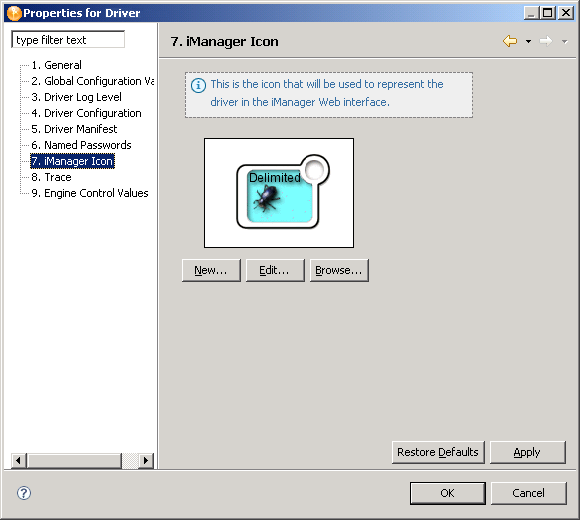Image resolution: width=580 pixels, height=520 pixels.
Task: Close the Properties for Driver dialog
Action: (566, 13)
